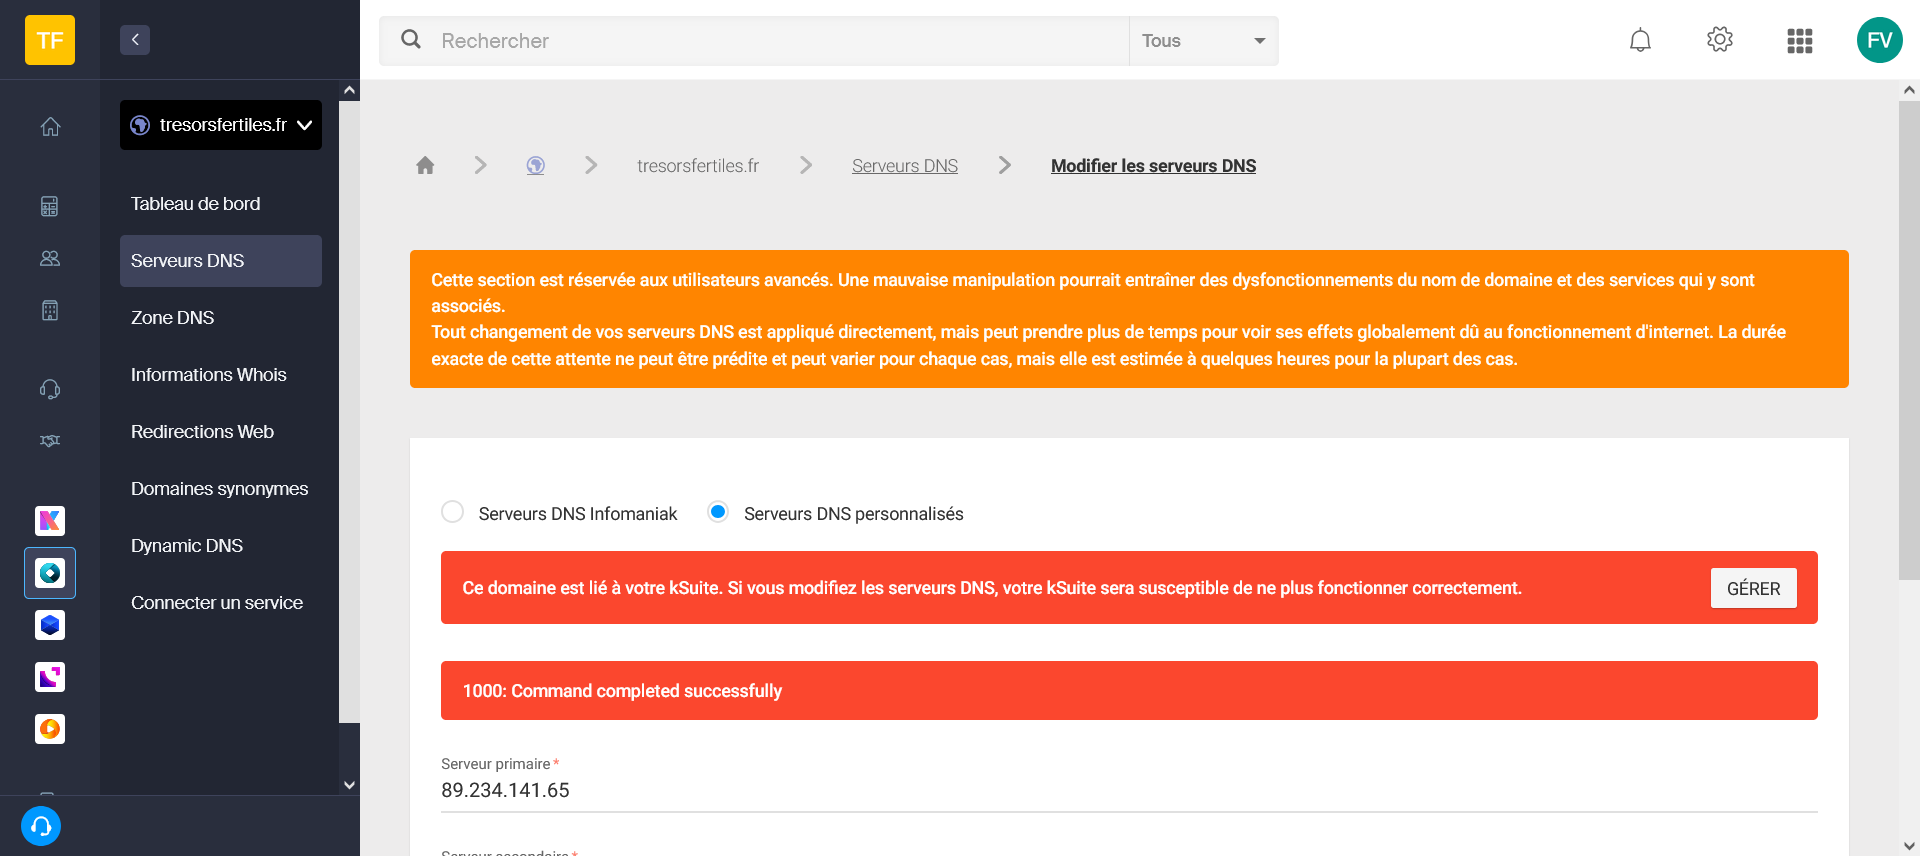Screen dimensions: 1920x856
Task: Click Modifier les serveurs DNS breadcrumb
Action: pos(1153,166)
